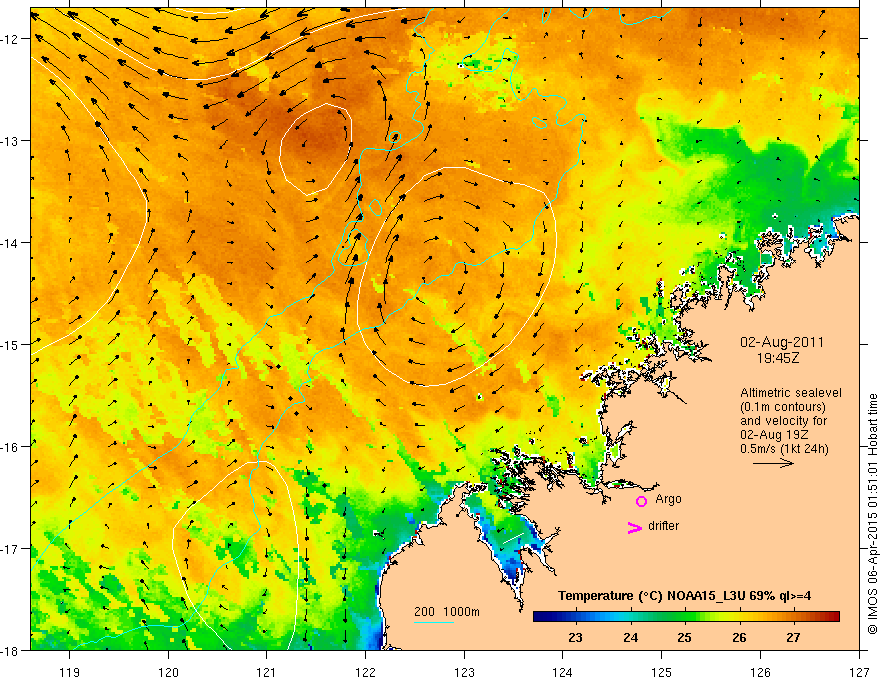Click the latitude label -14
Image resolution: width=880 pixels, height=680 pixels.
[10, 243]
